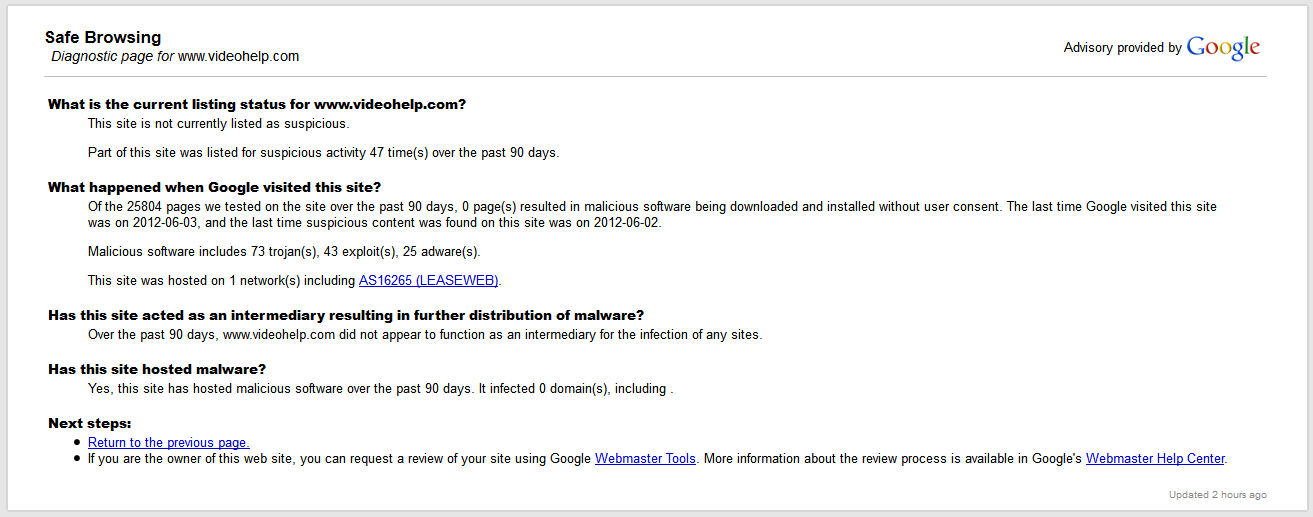
Task: Click Return to the previous page link
Action: tap(168, 442)
